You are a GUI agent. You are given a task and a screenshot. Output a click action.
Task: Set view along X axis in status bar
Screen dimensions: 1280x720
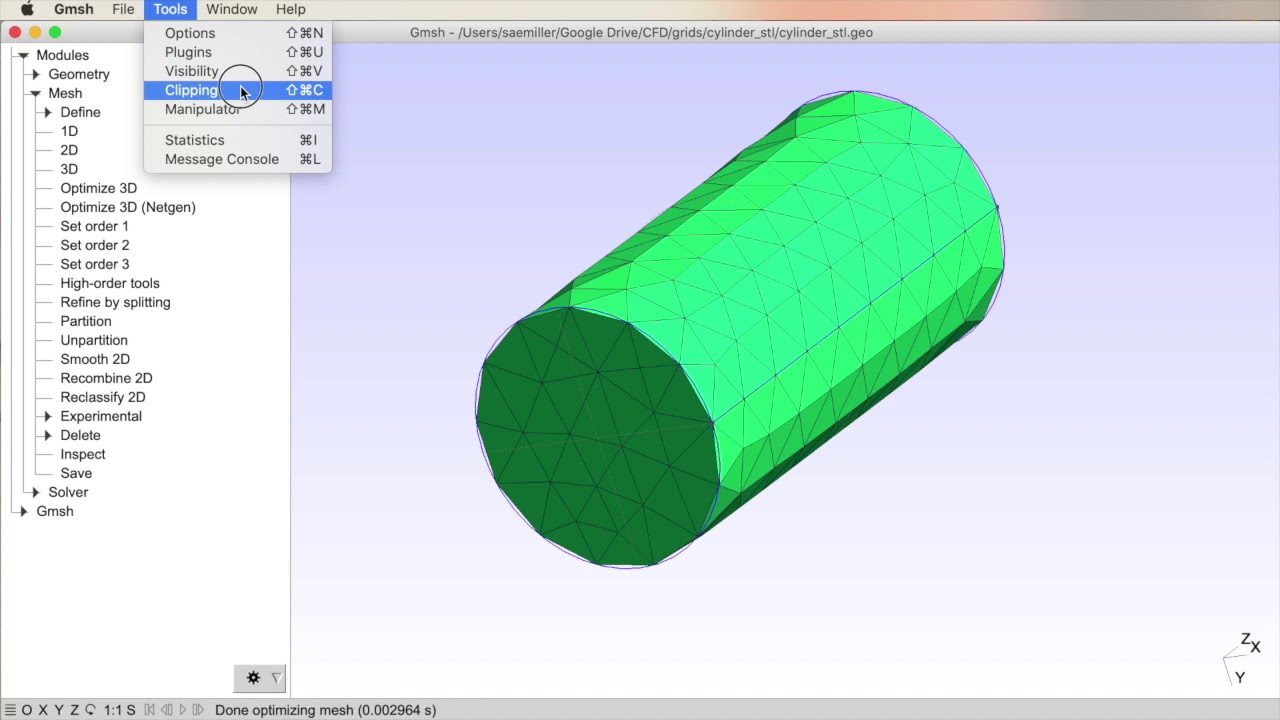(43, 710)
